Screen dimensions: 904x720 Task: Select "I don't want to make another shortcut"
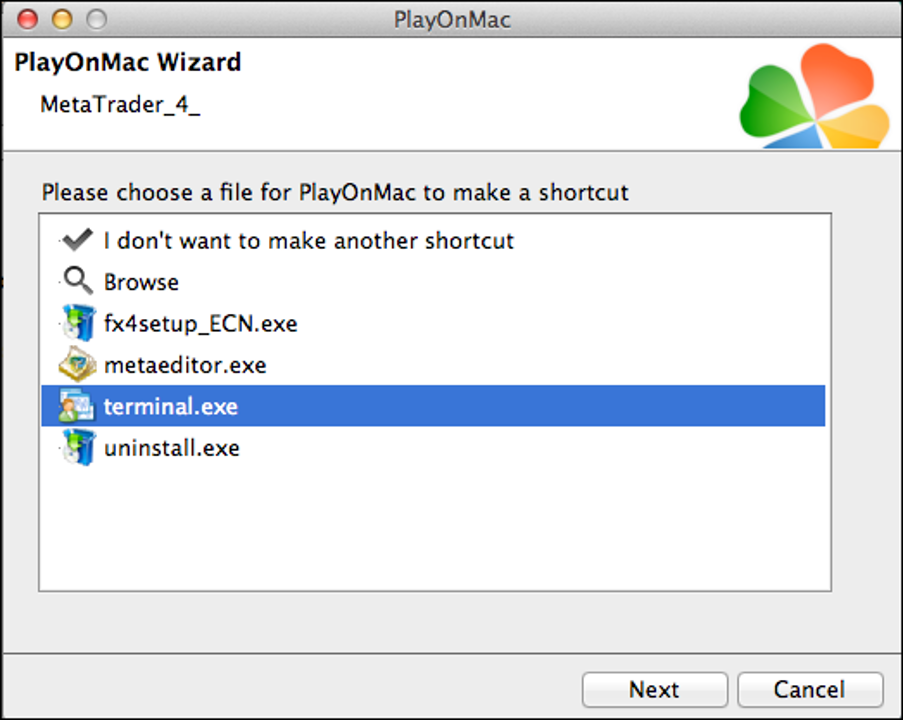click(x=309, y=241)
